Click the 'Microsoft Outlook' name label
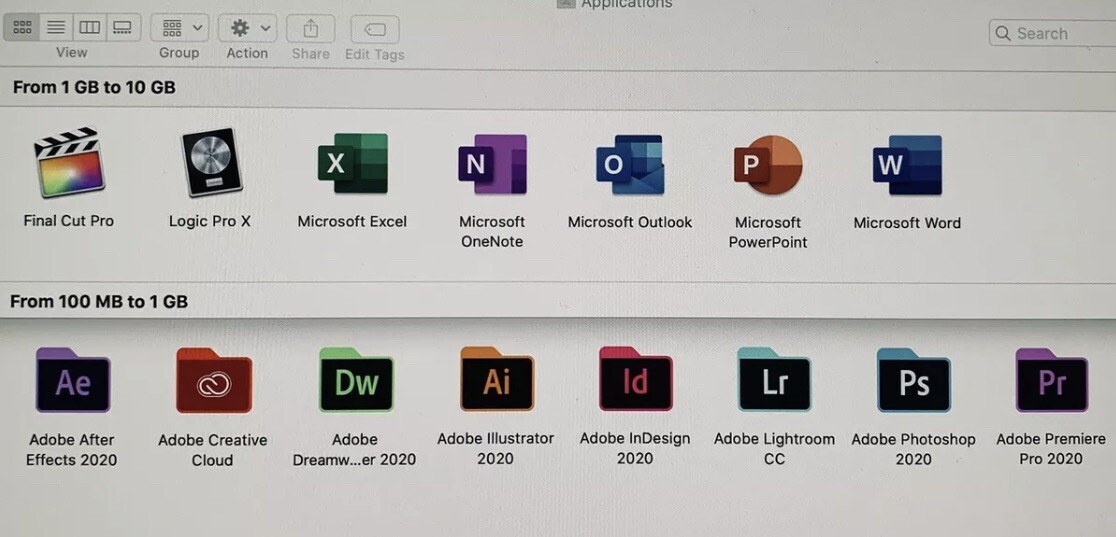Image resolution: width=1116 pixels, height=537 pixels. point(630,222)
